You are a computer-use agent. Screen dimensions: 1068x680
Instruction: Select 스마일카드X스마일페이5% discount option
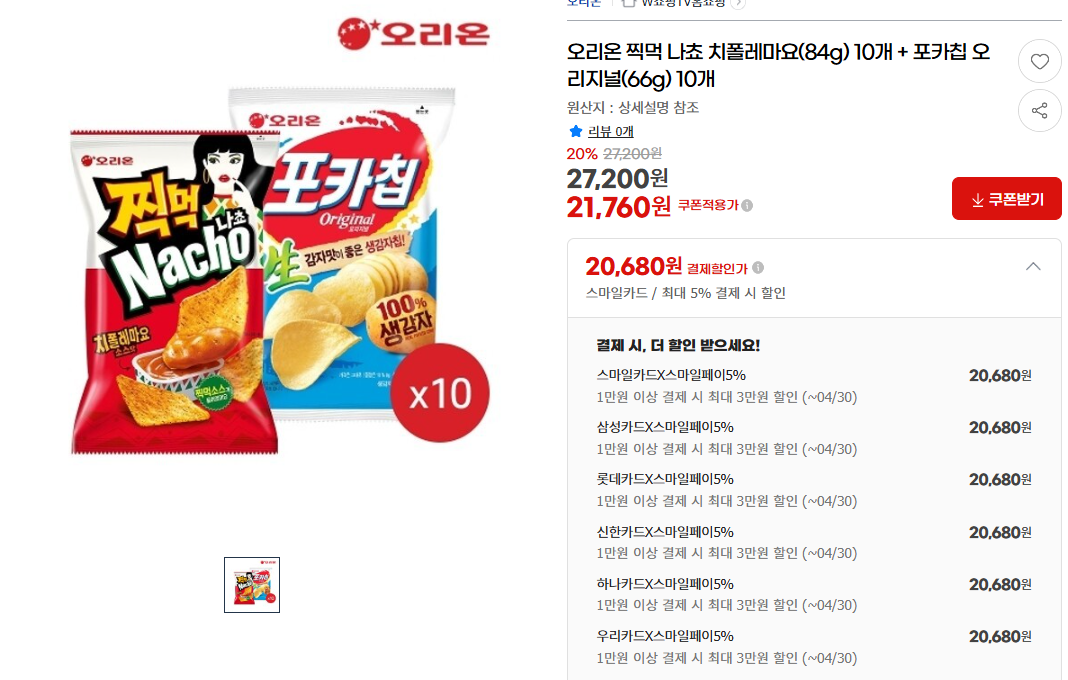coord(814,386)
